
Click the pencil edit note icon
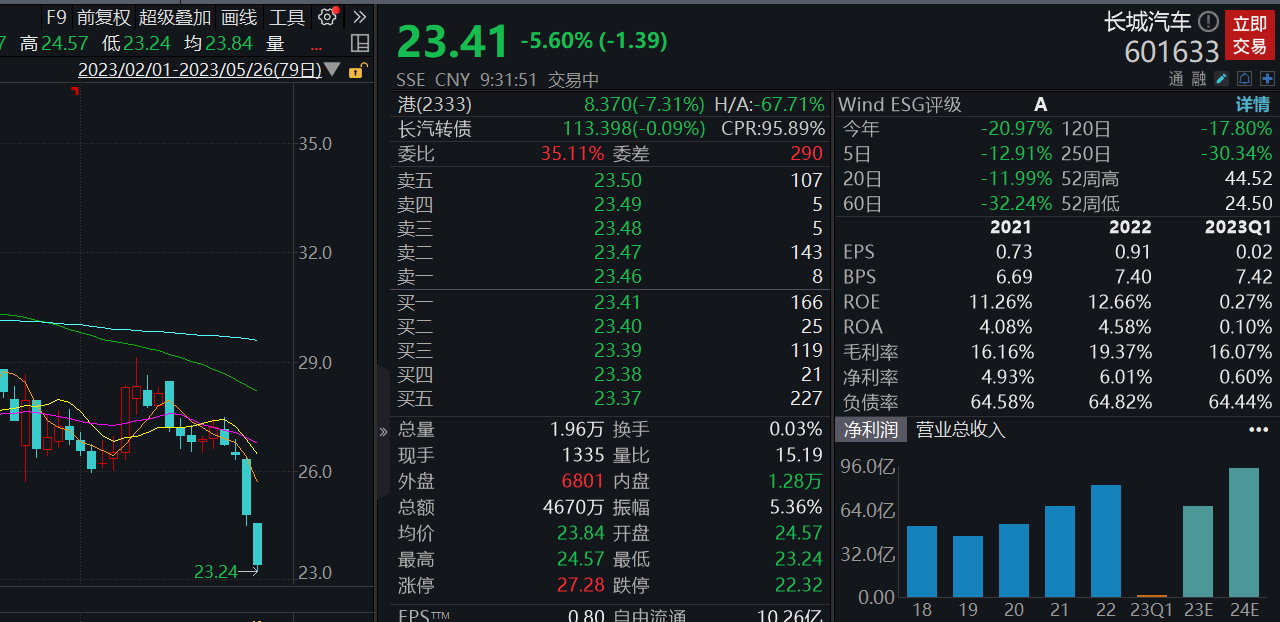click(x=1222, y=79)
